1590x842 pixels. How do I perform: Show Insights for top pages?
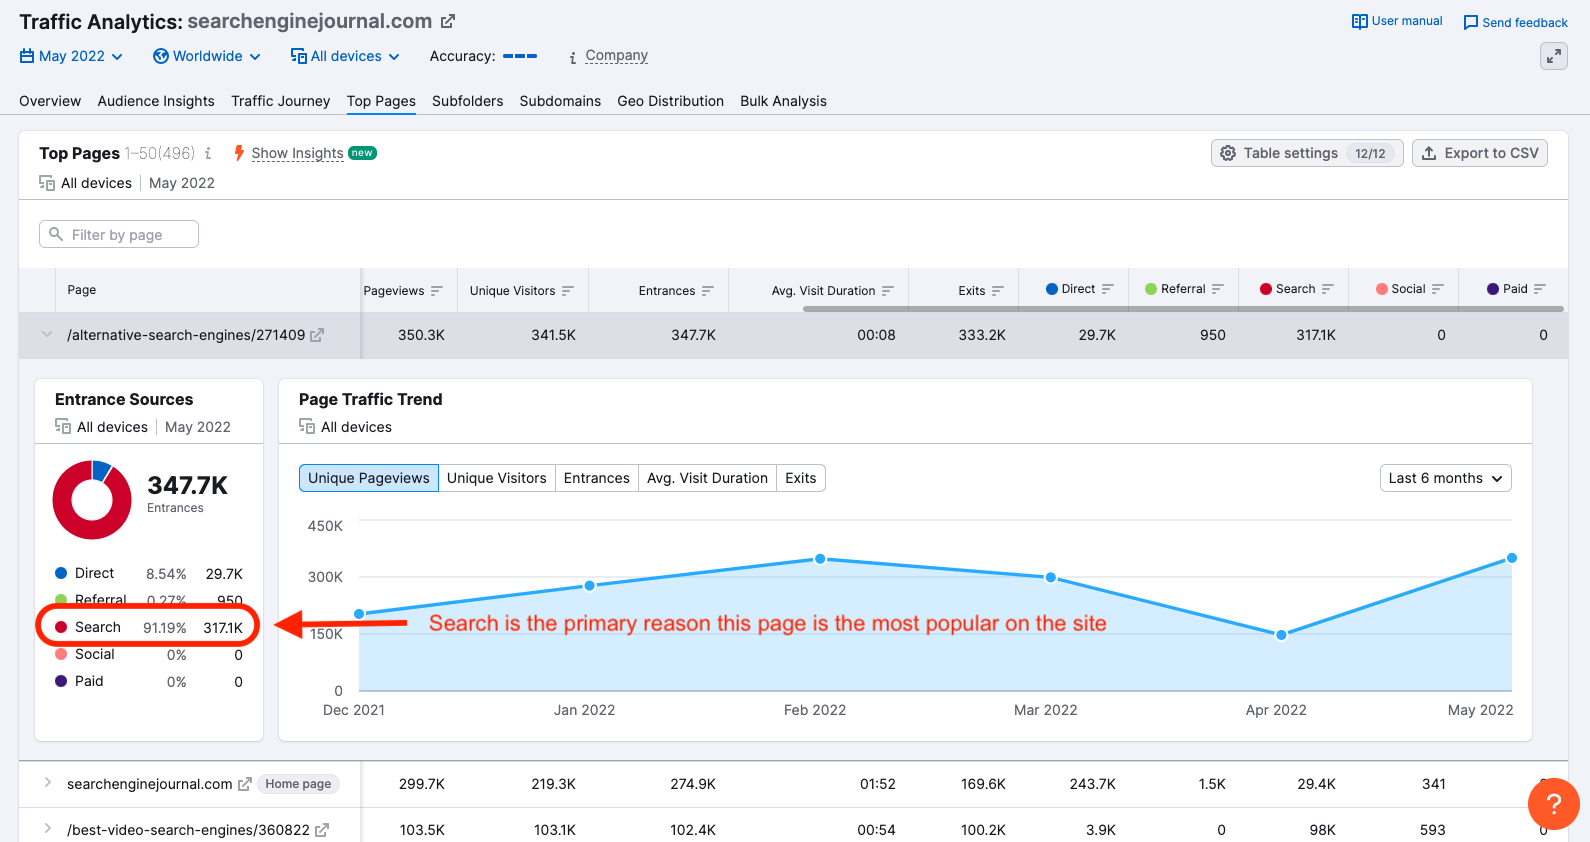(x=297, y=153)
